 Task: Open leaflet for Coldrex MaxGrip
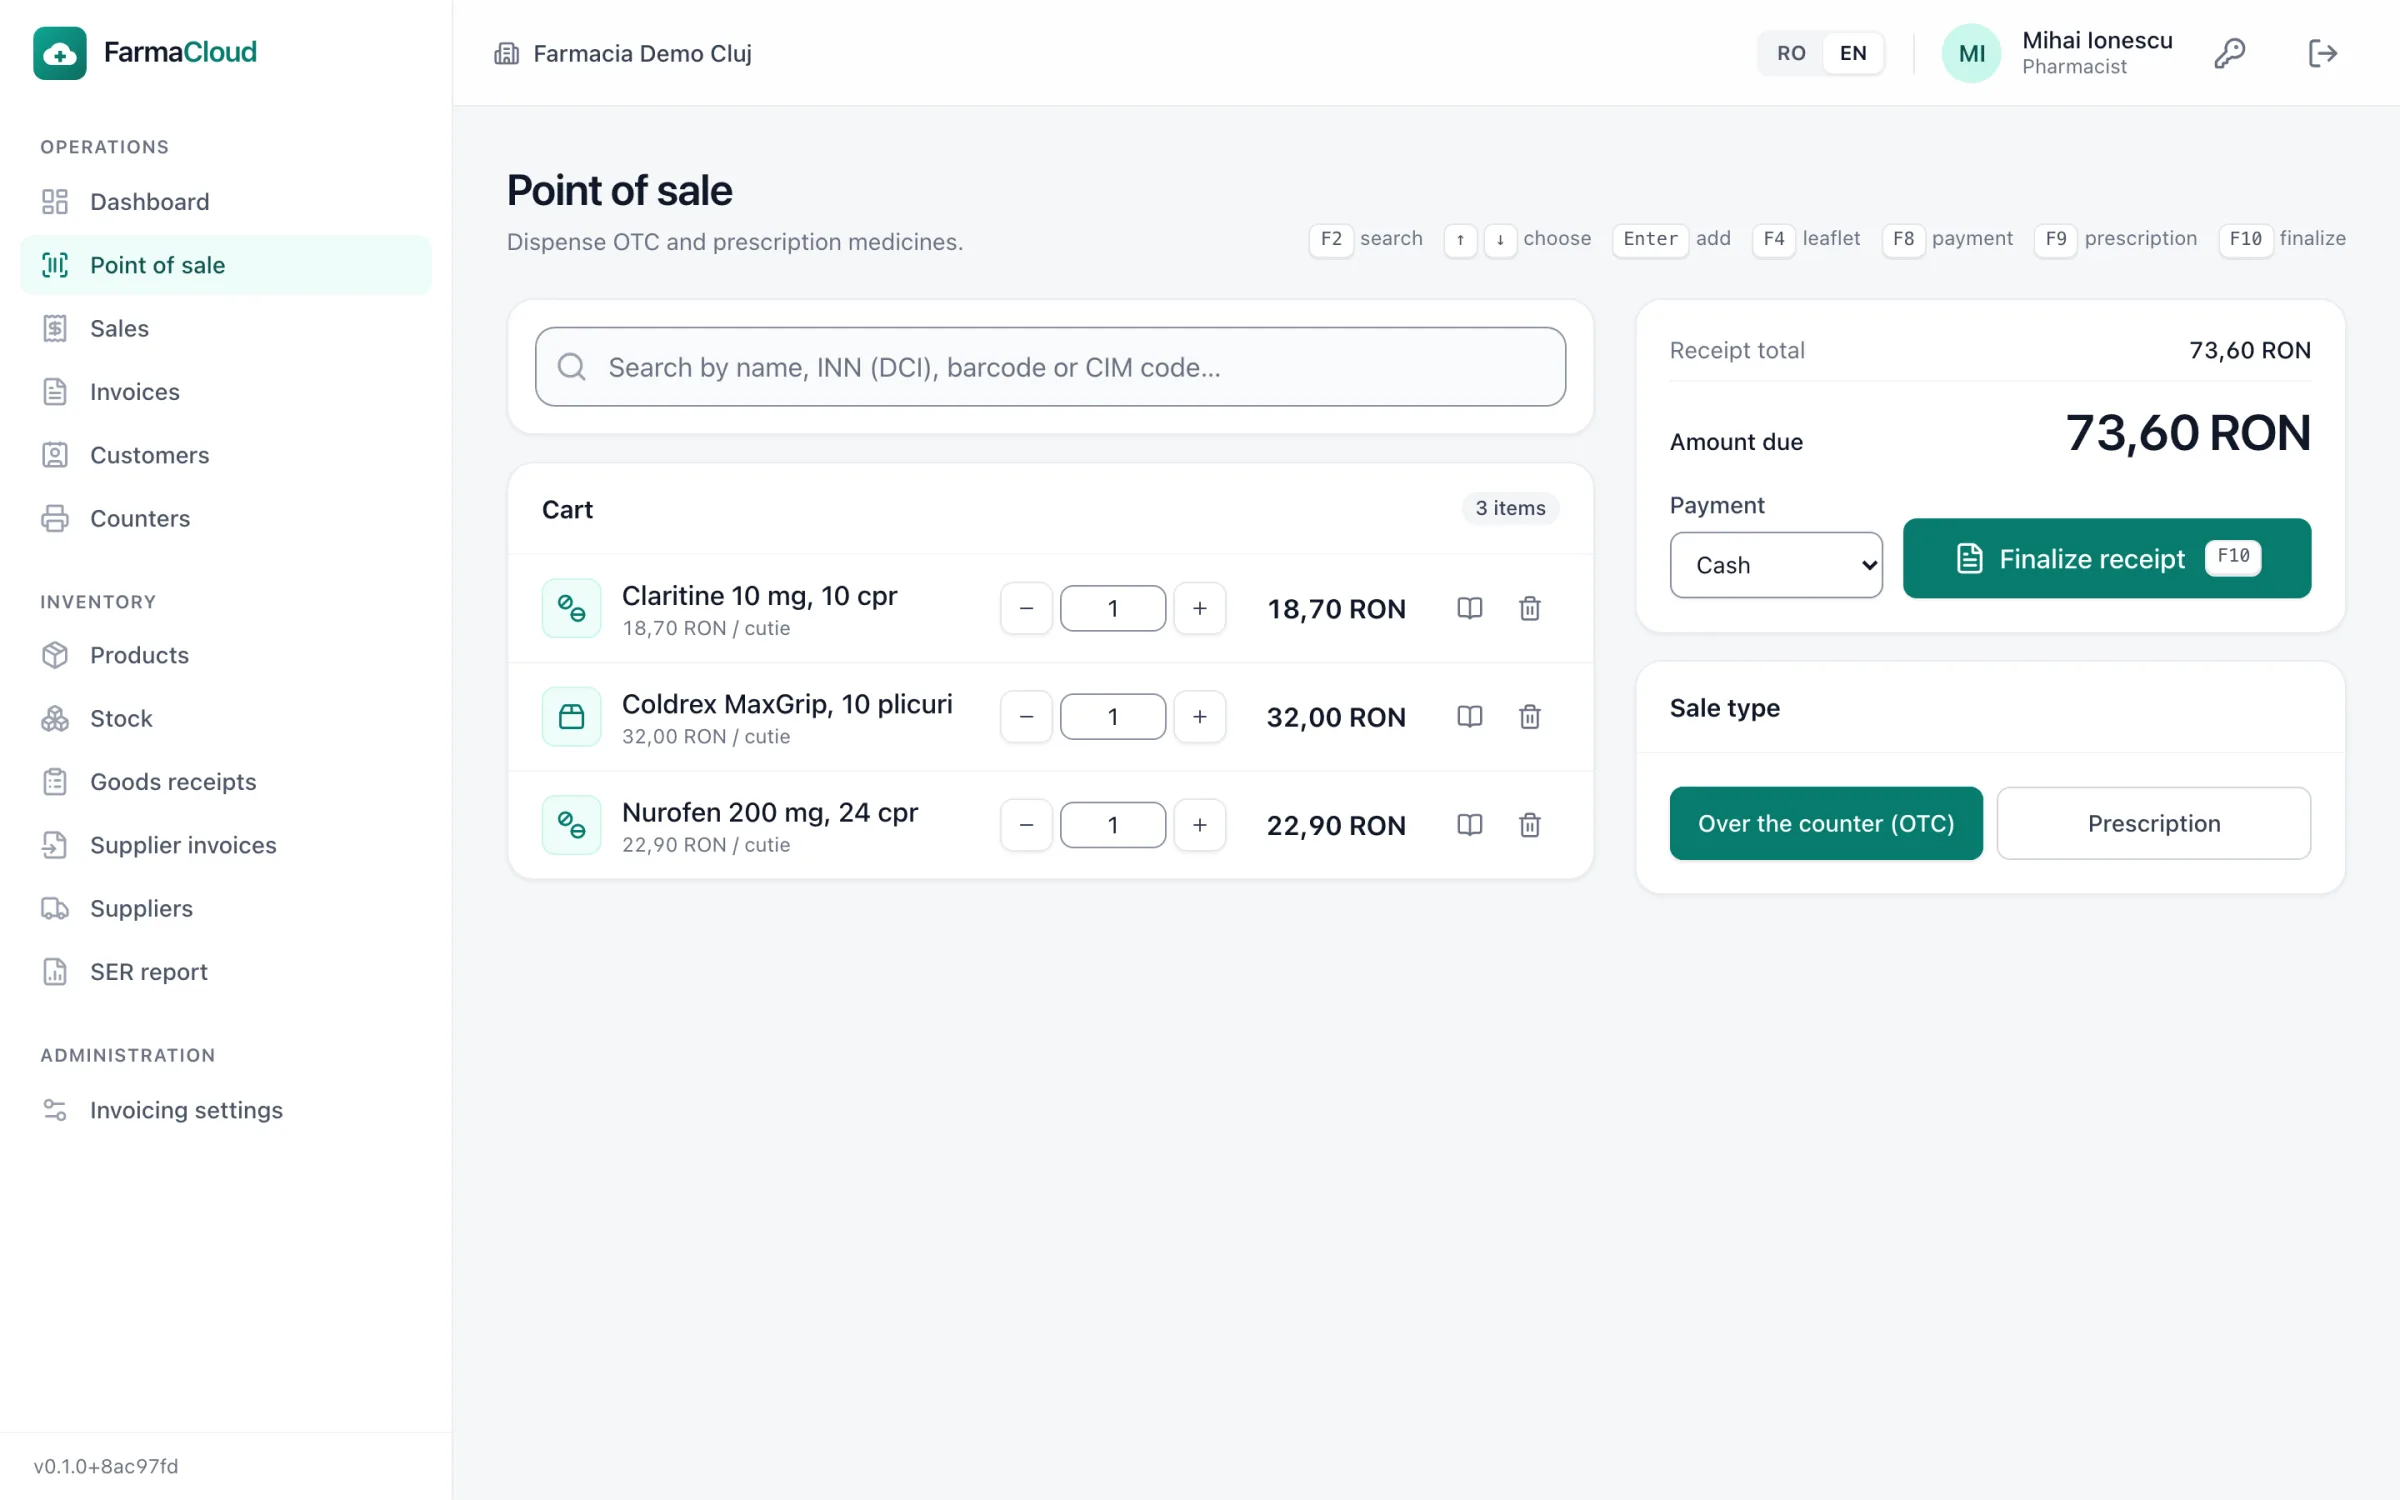[x=1469, y=716]
